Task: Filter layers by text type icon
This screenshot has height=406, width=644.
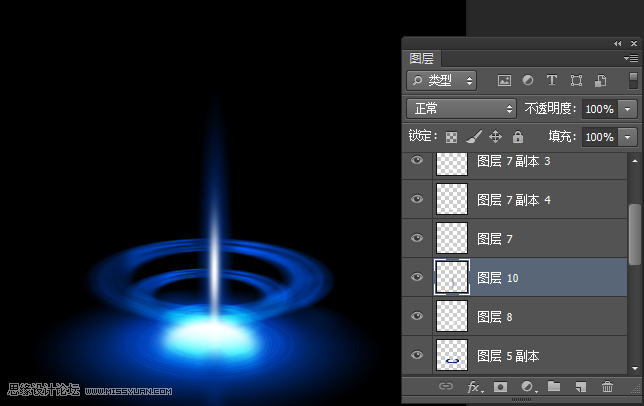Action: [x=552, y=80]
